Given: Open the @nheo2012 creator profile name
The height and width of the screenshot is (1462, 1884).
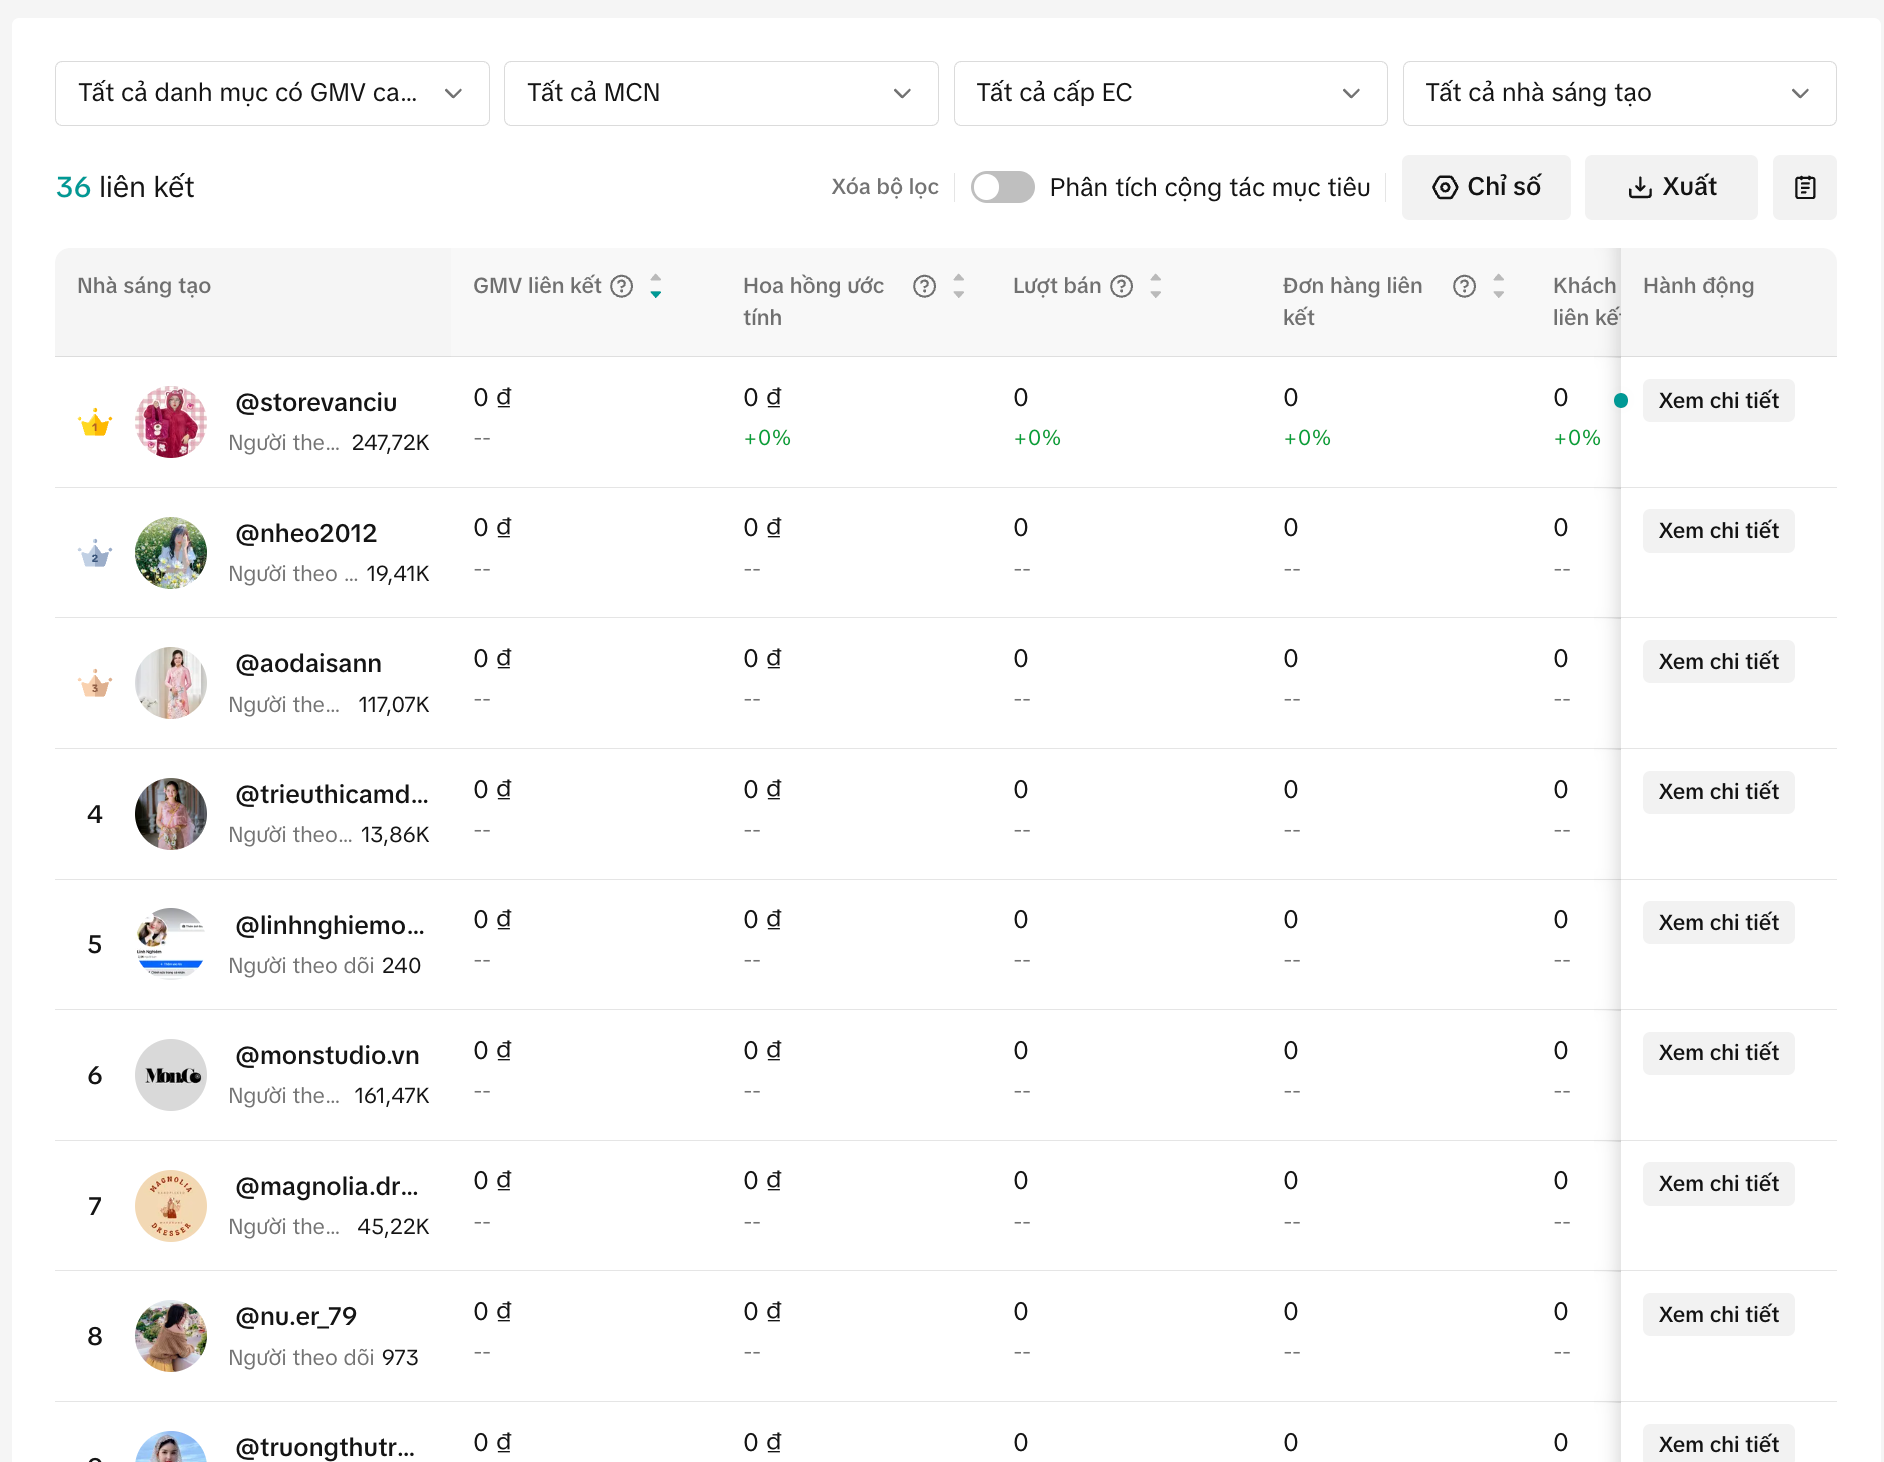Looking at the screenshot, I should pos(306,534).
